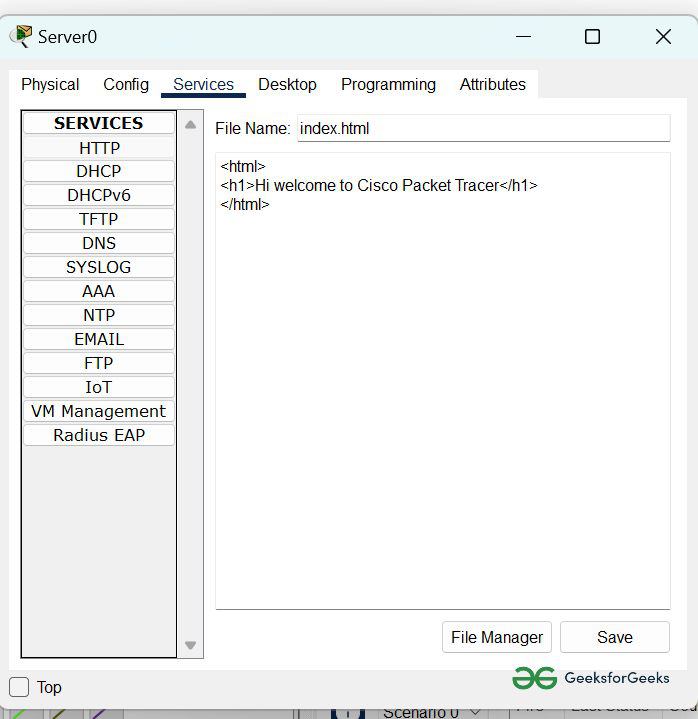Click inside the HTML code editor area
This screenshot has width=698, height=719.
[x=443, y=381]
